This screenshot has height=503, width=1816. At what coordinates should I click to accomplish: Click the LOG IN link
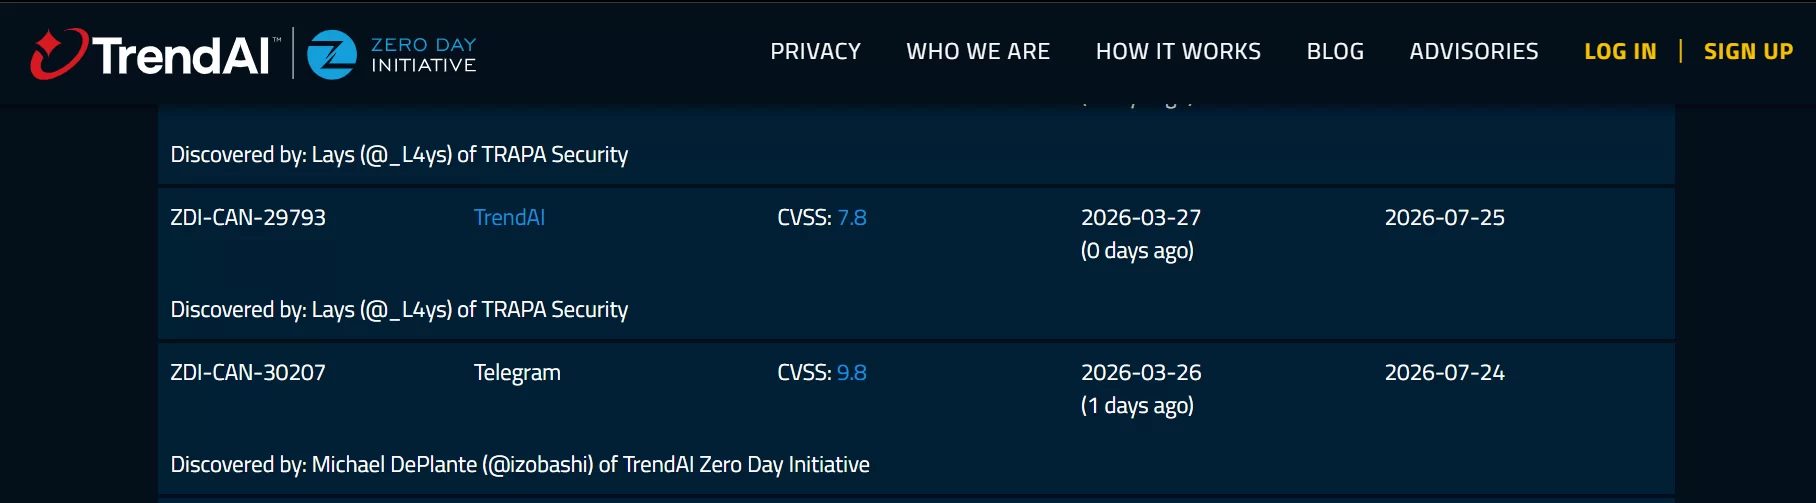[1620, 51]
